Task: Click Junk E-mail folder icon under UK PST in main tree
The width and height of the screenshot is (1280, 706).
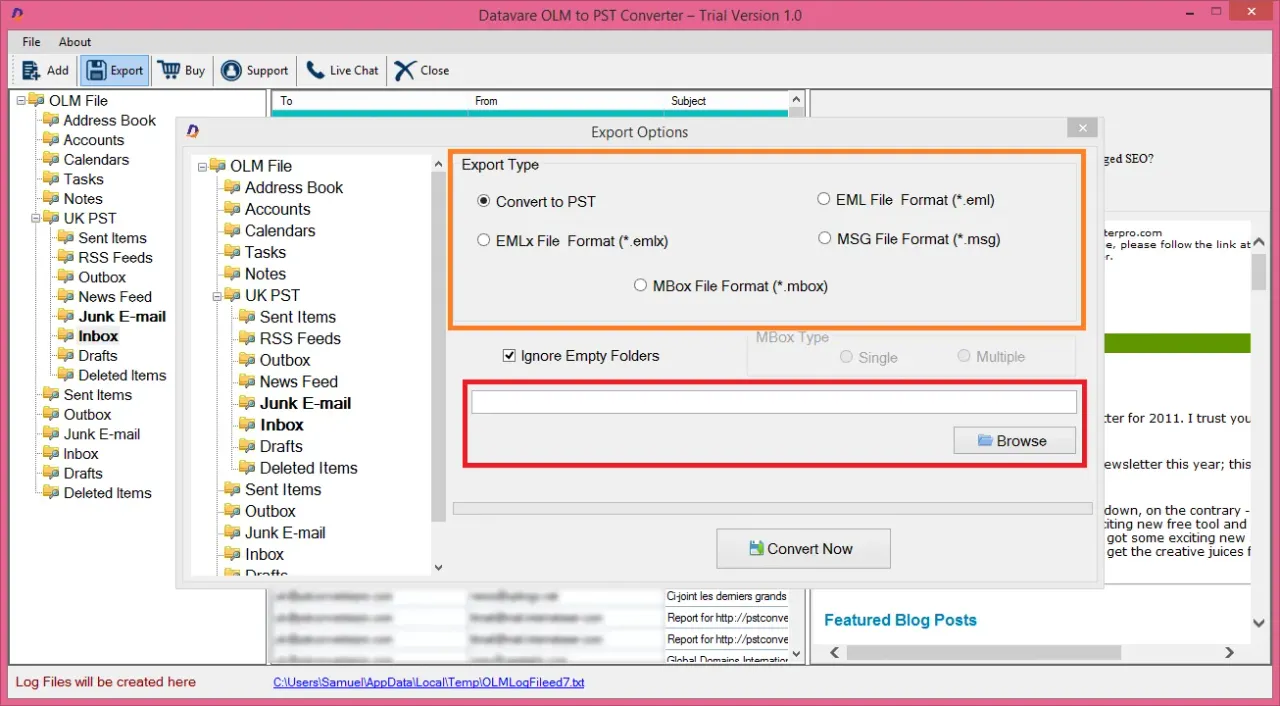Action: pyautogui.click(x=66, y=316)
